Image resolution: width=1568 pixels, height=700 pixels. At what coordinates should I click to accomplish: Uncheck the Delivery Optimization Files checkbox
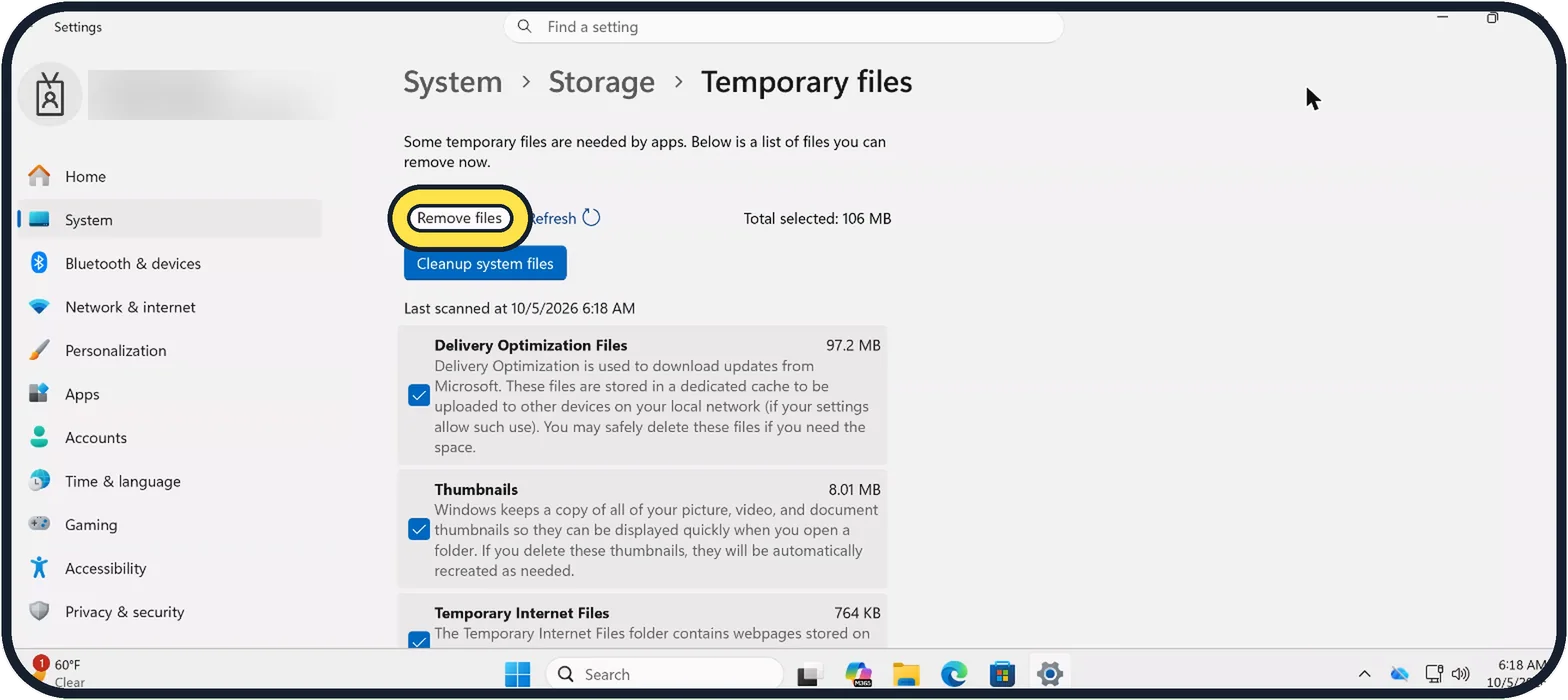pos(419,396)
